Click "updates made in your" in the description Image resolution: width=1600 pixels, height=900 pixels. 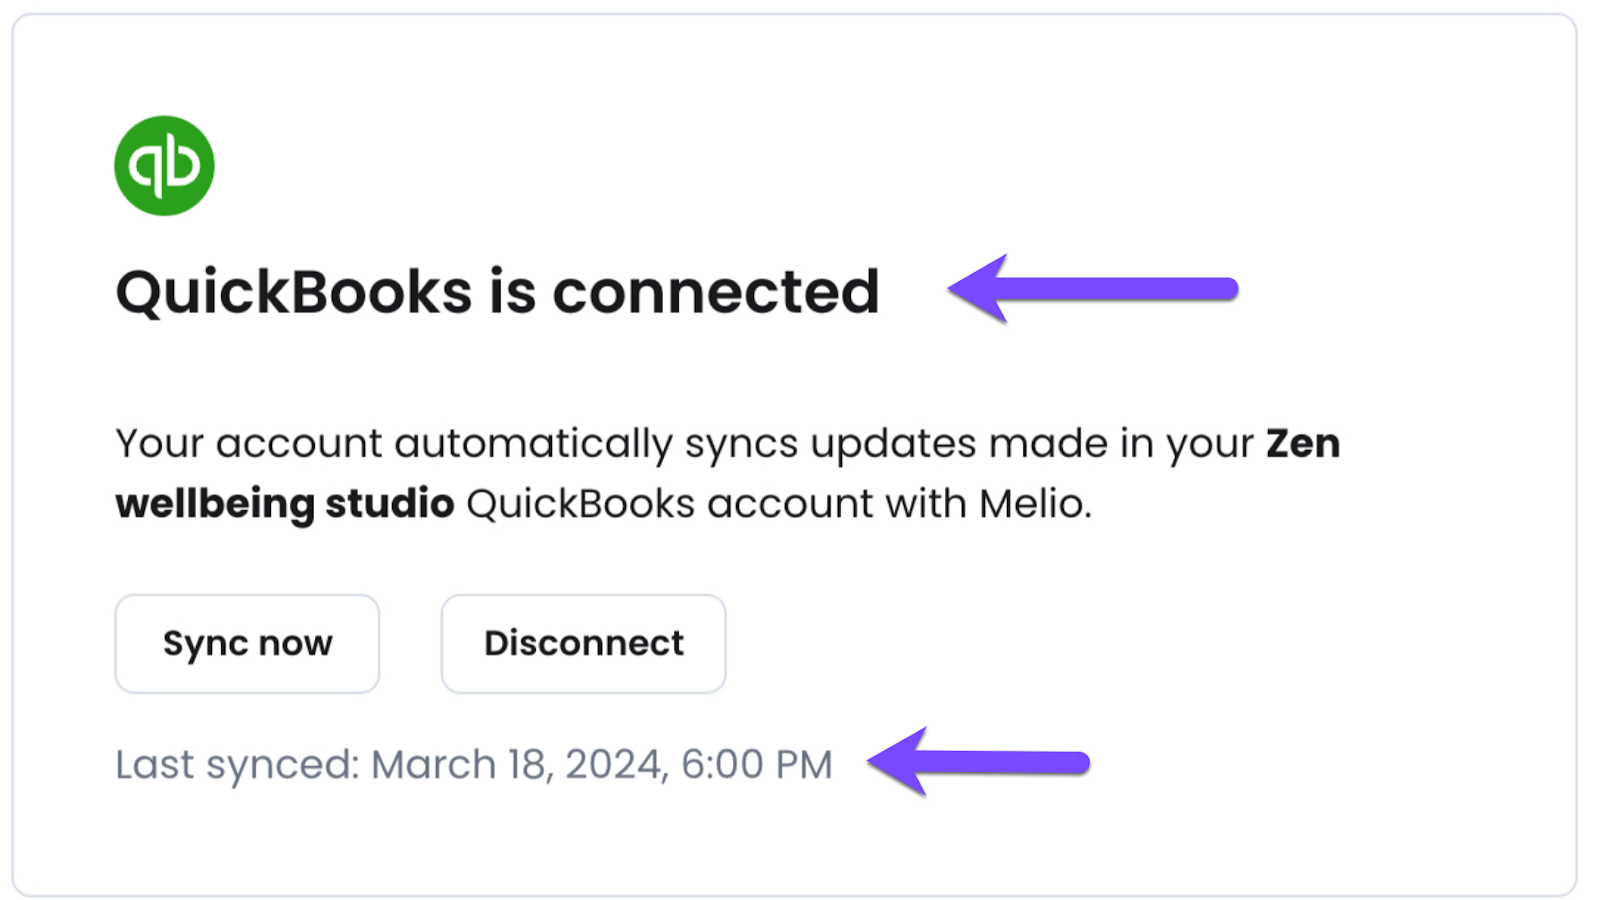pos(1032,444)
